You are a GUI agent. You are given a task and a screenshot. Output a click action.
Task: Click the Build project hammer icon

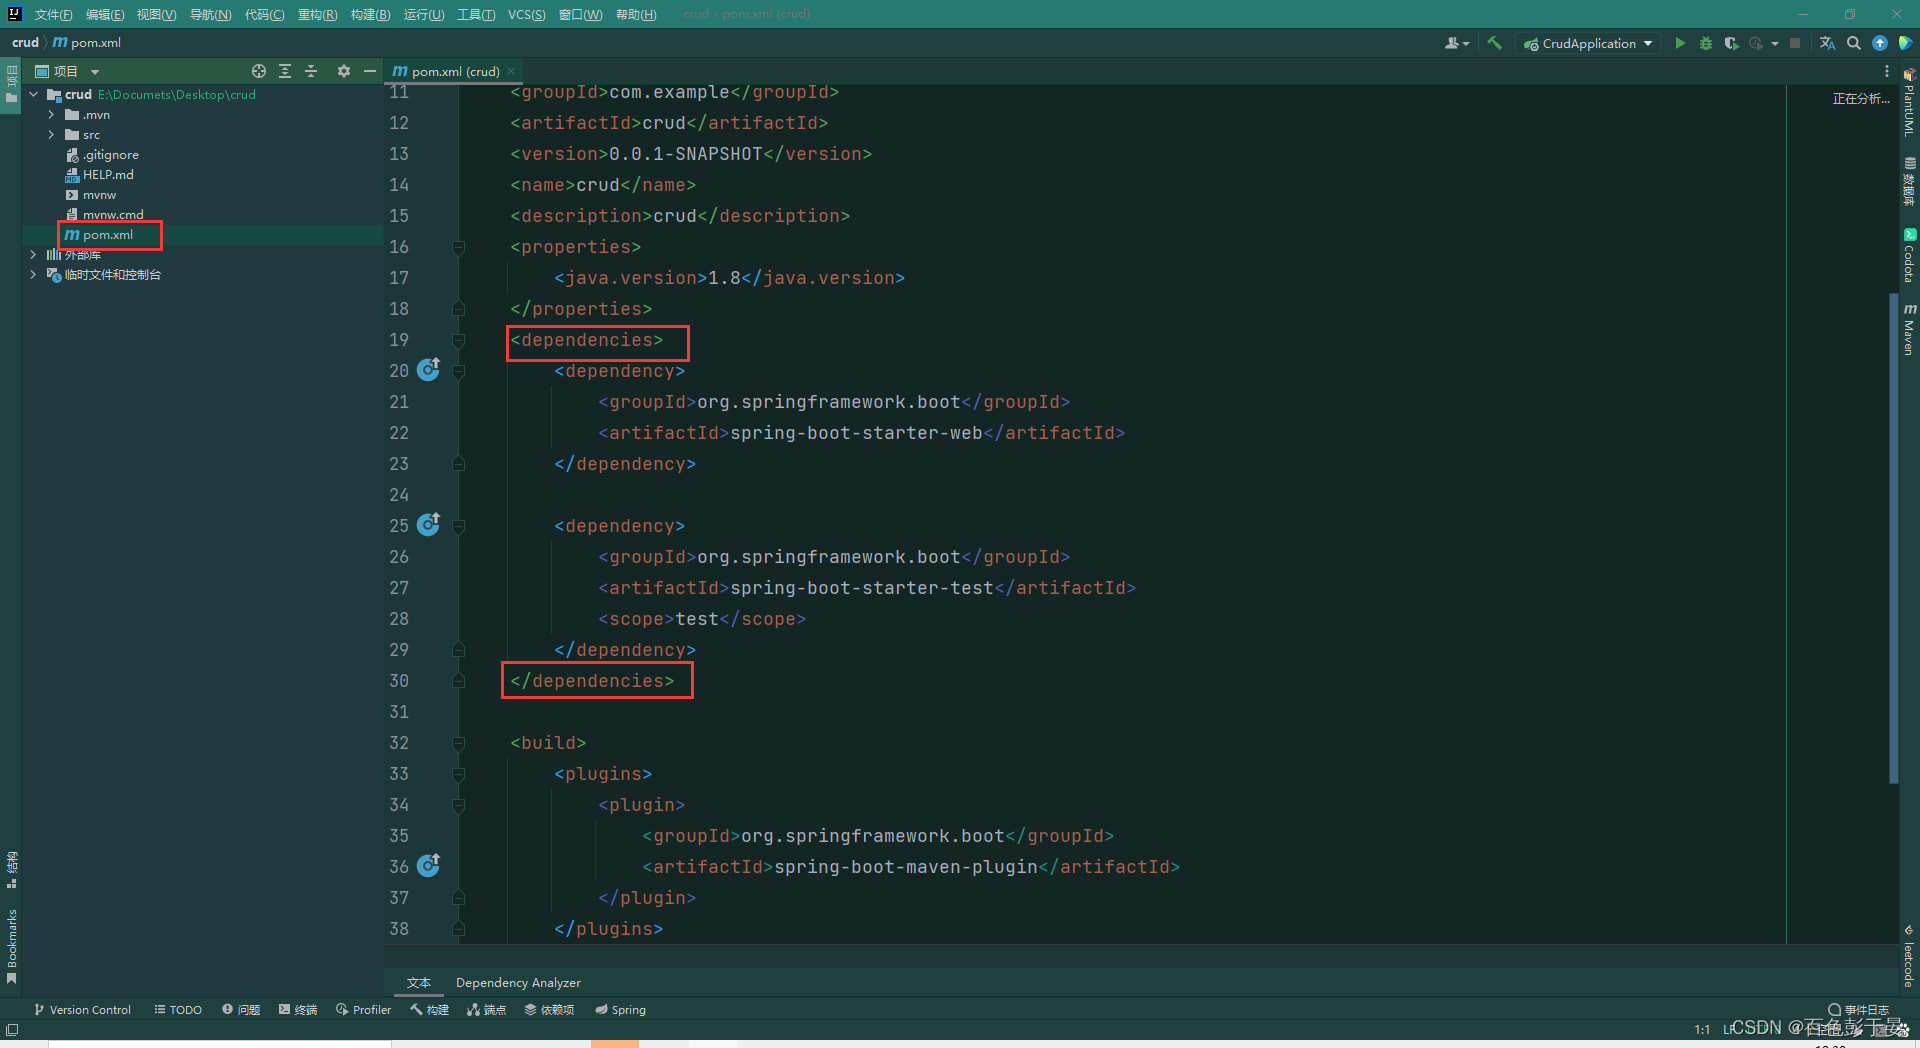point(1495,43)
